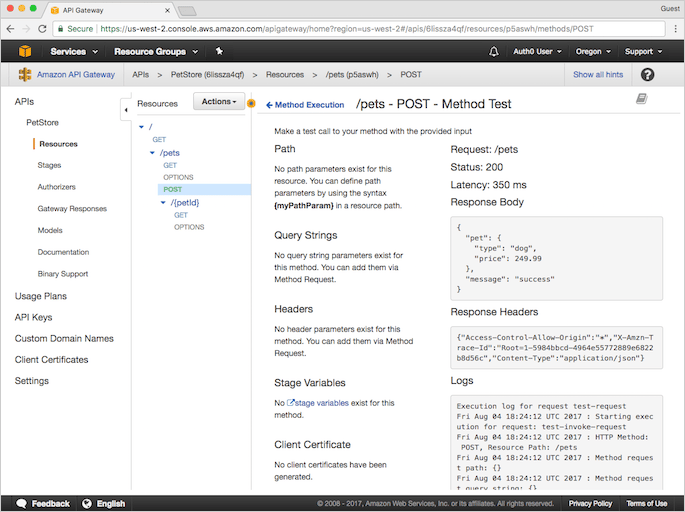Go back to Method Execution
Screen dimensions: 685x512
pos(305,105)
